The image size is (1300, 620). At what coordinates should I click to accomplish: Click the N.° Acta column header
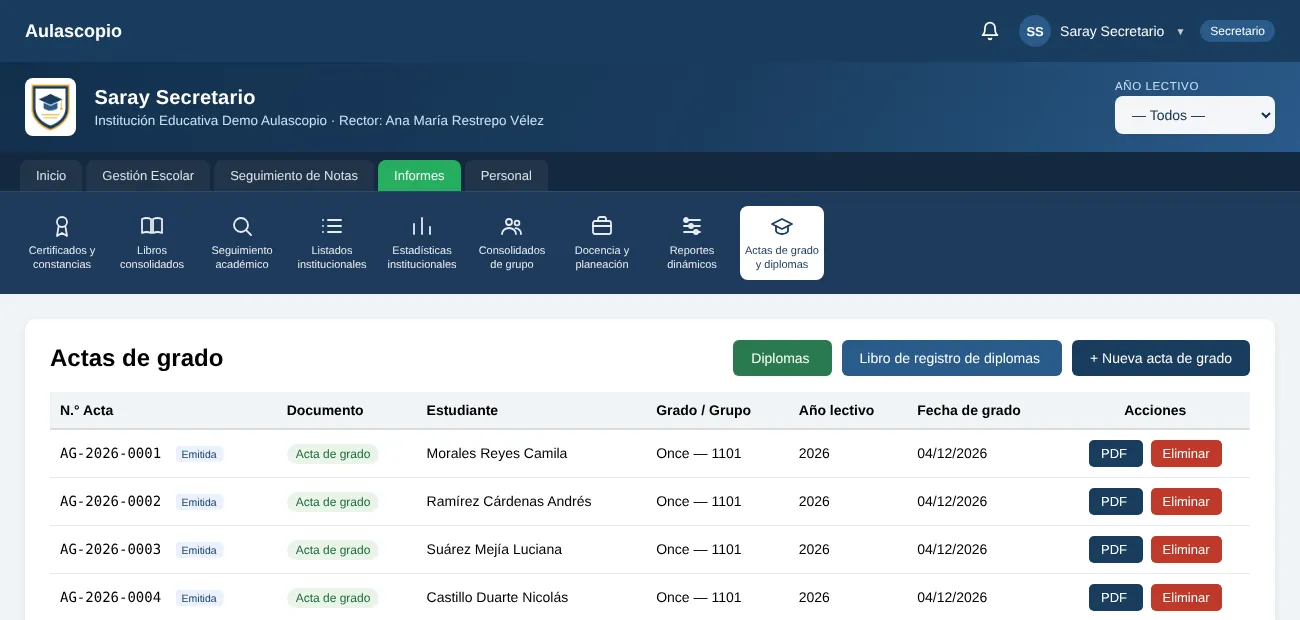pyautogui.click(x=87, y=410)
